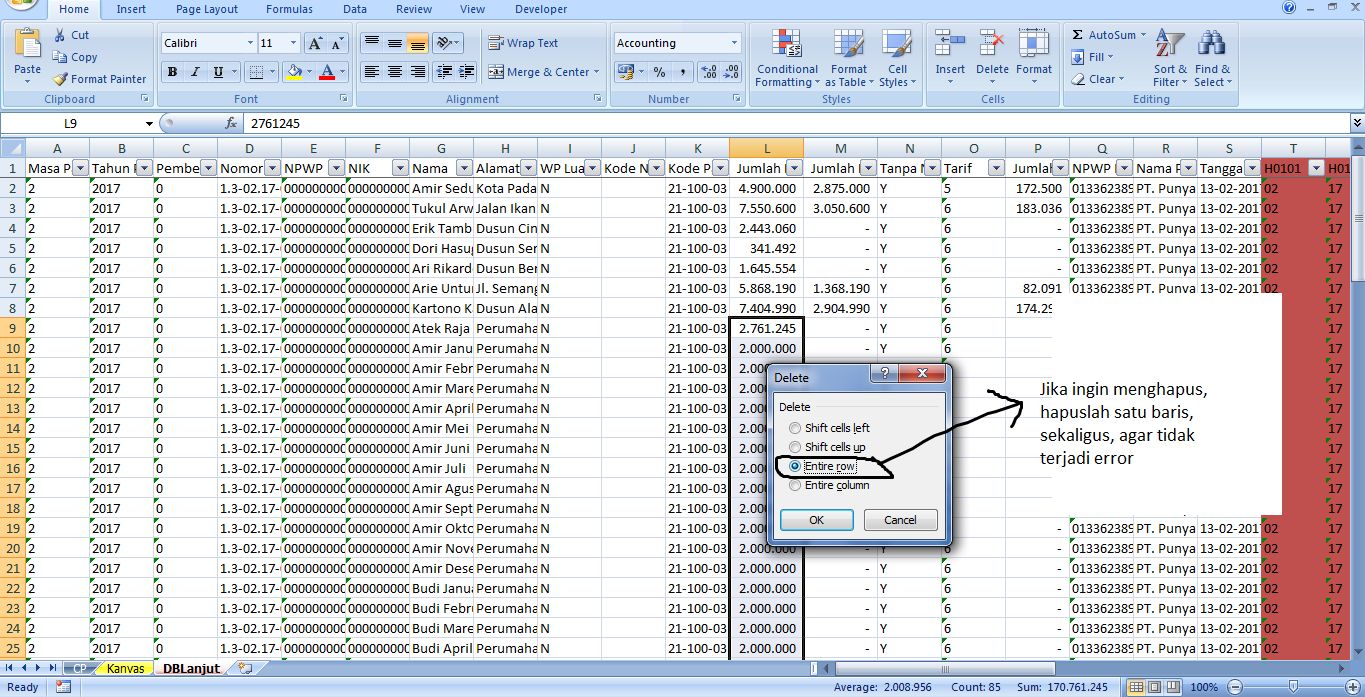
Task: Switch to the Formulas ribbon tab
Action: 289,9
